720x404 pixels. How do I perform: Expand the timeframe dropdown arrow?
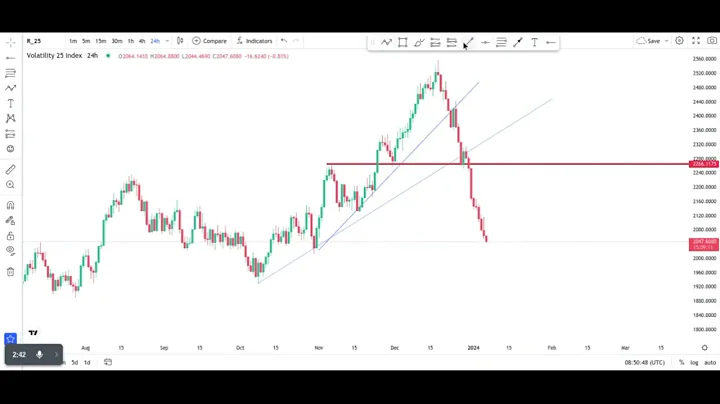point(167,41)
